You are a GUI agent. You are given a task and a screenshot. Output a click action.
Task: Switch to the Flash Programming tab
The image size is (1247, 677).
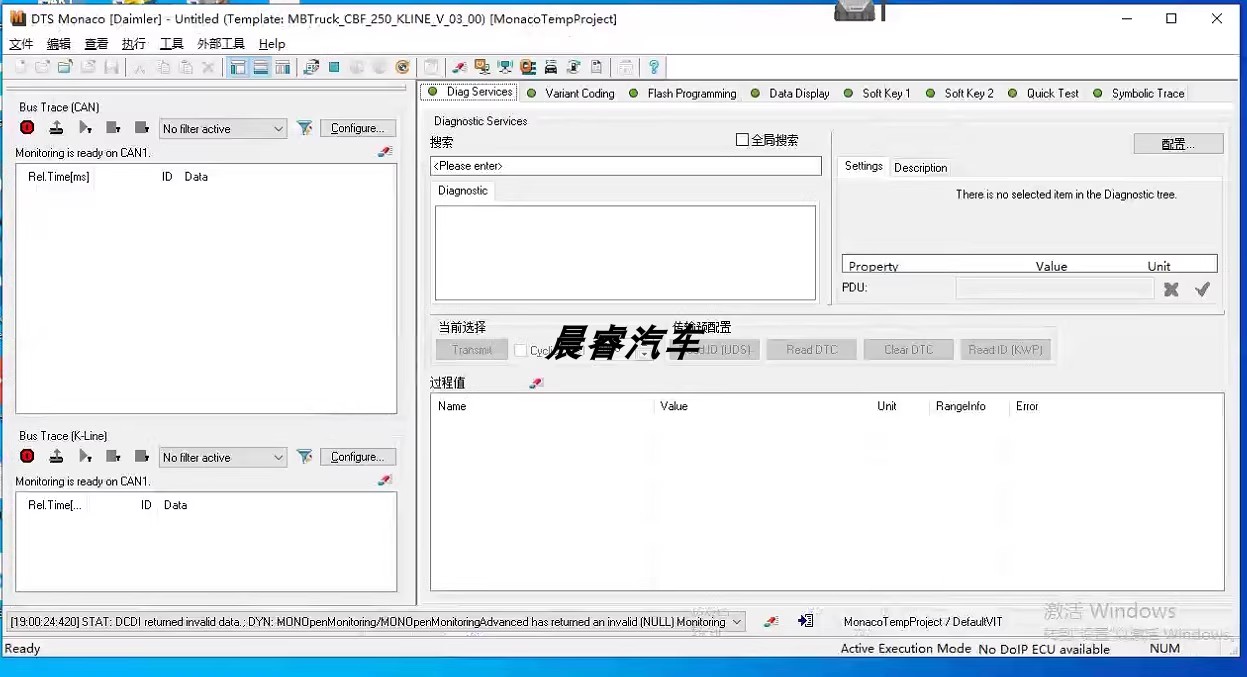691,93
